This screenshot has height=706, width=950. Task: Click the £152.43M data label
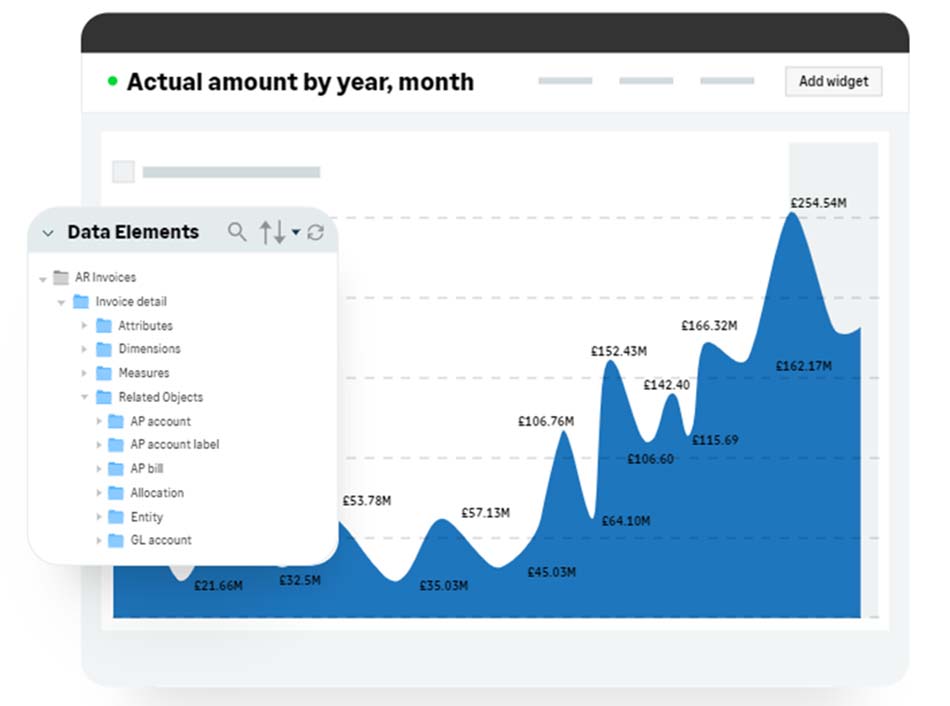click(619, 351)
